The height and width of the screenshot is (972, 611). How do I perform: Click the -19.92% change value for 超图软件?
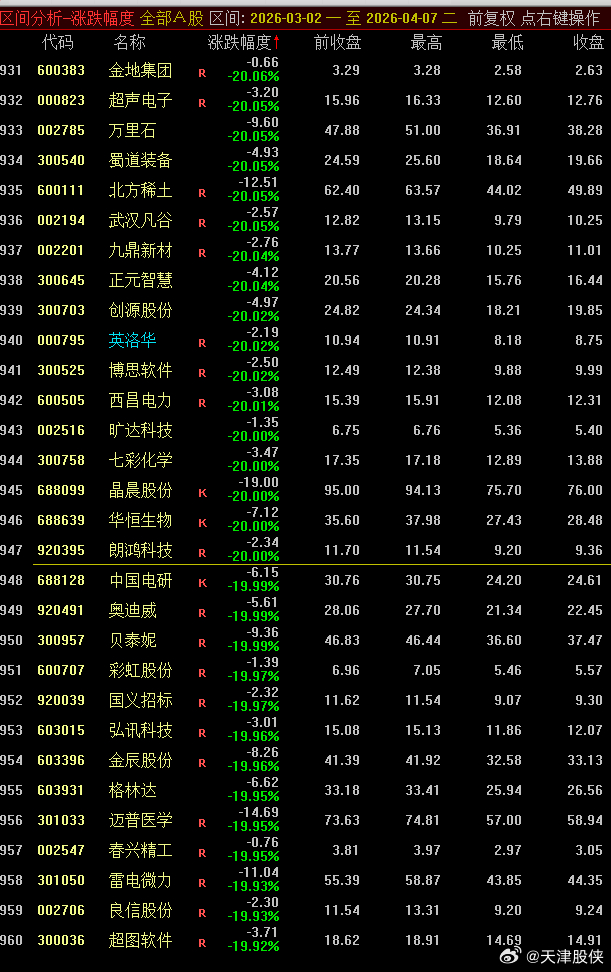[253, 947]
